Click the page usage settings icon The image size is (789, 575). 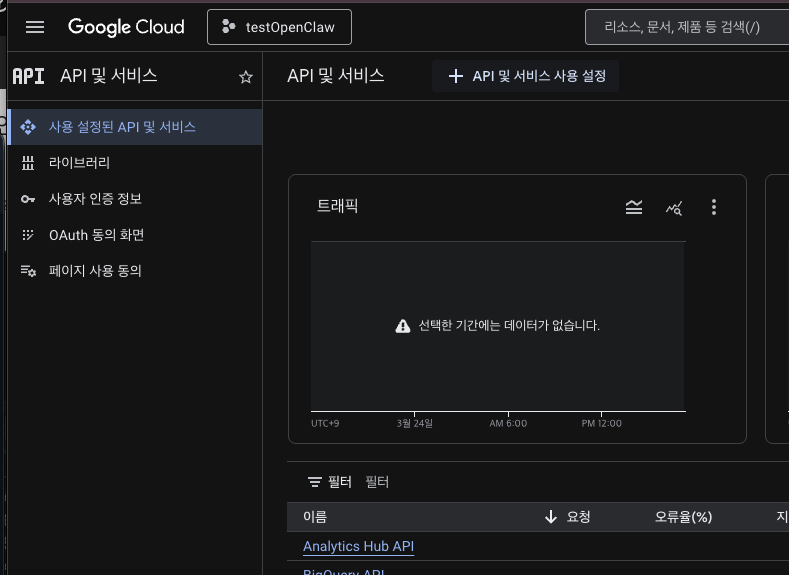click(x=28, y=271)
